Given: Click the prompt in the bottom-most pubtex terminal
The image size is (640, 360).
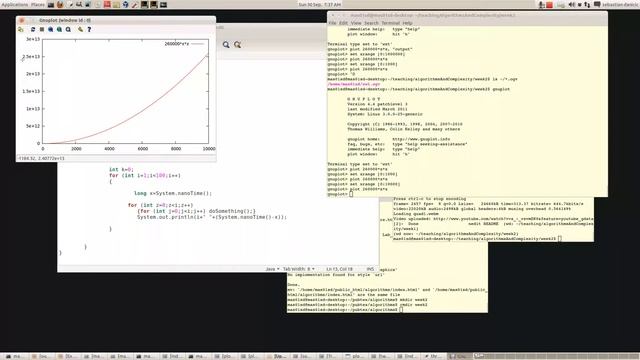Looking at the screenshot, I should 342,310.
